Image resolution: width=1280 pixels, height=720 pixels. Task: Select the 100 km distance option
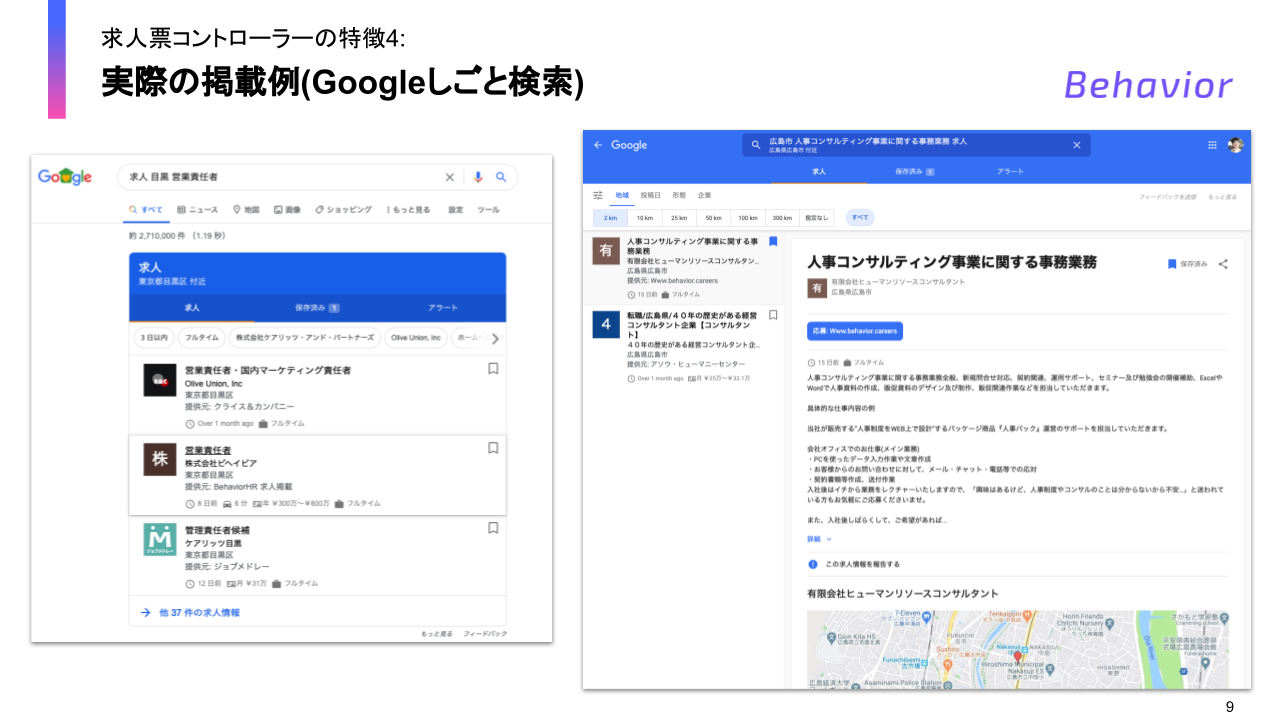(747, 217)
